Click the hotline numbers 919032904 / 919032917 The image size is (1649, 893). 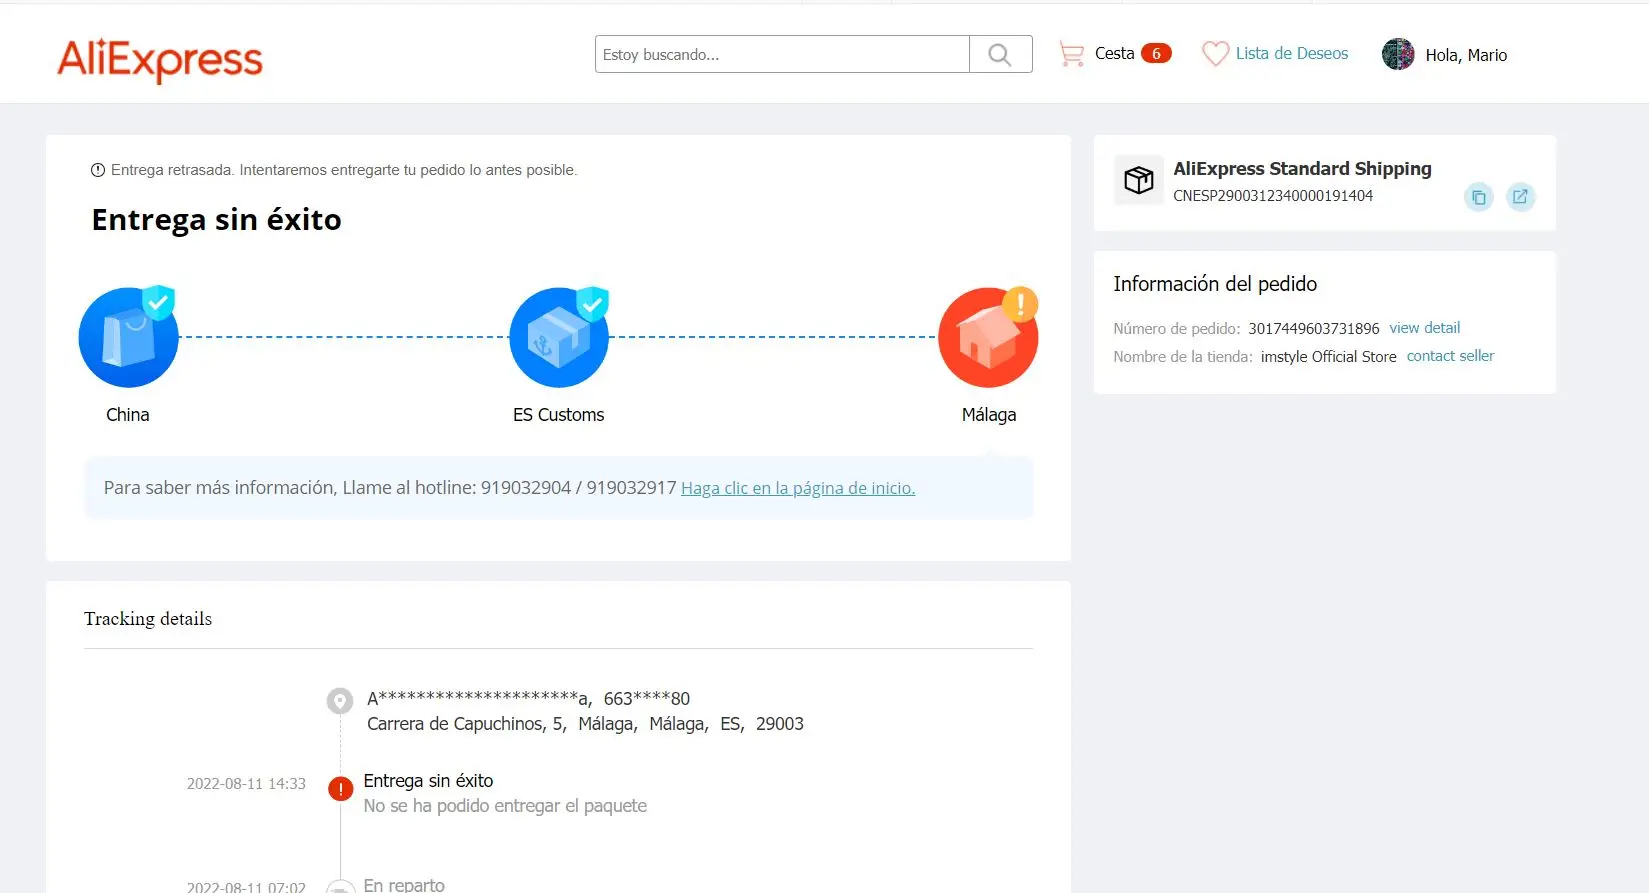[579, 488]
